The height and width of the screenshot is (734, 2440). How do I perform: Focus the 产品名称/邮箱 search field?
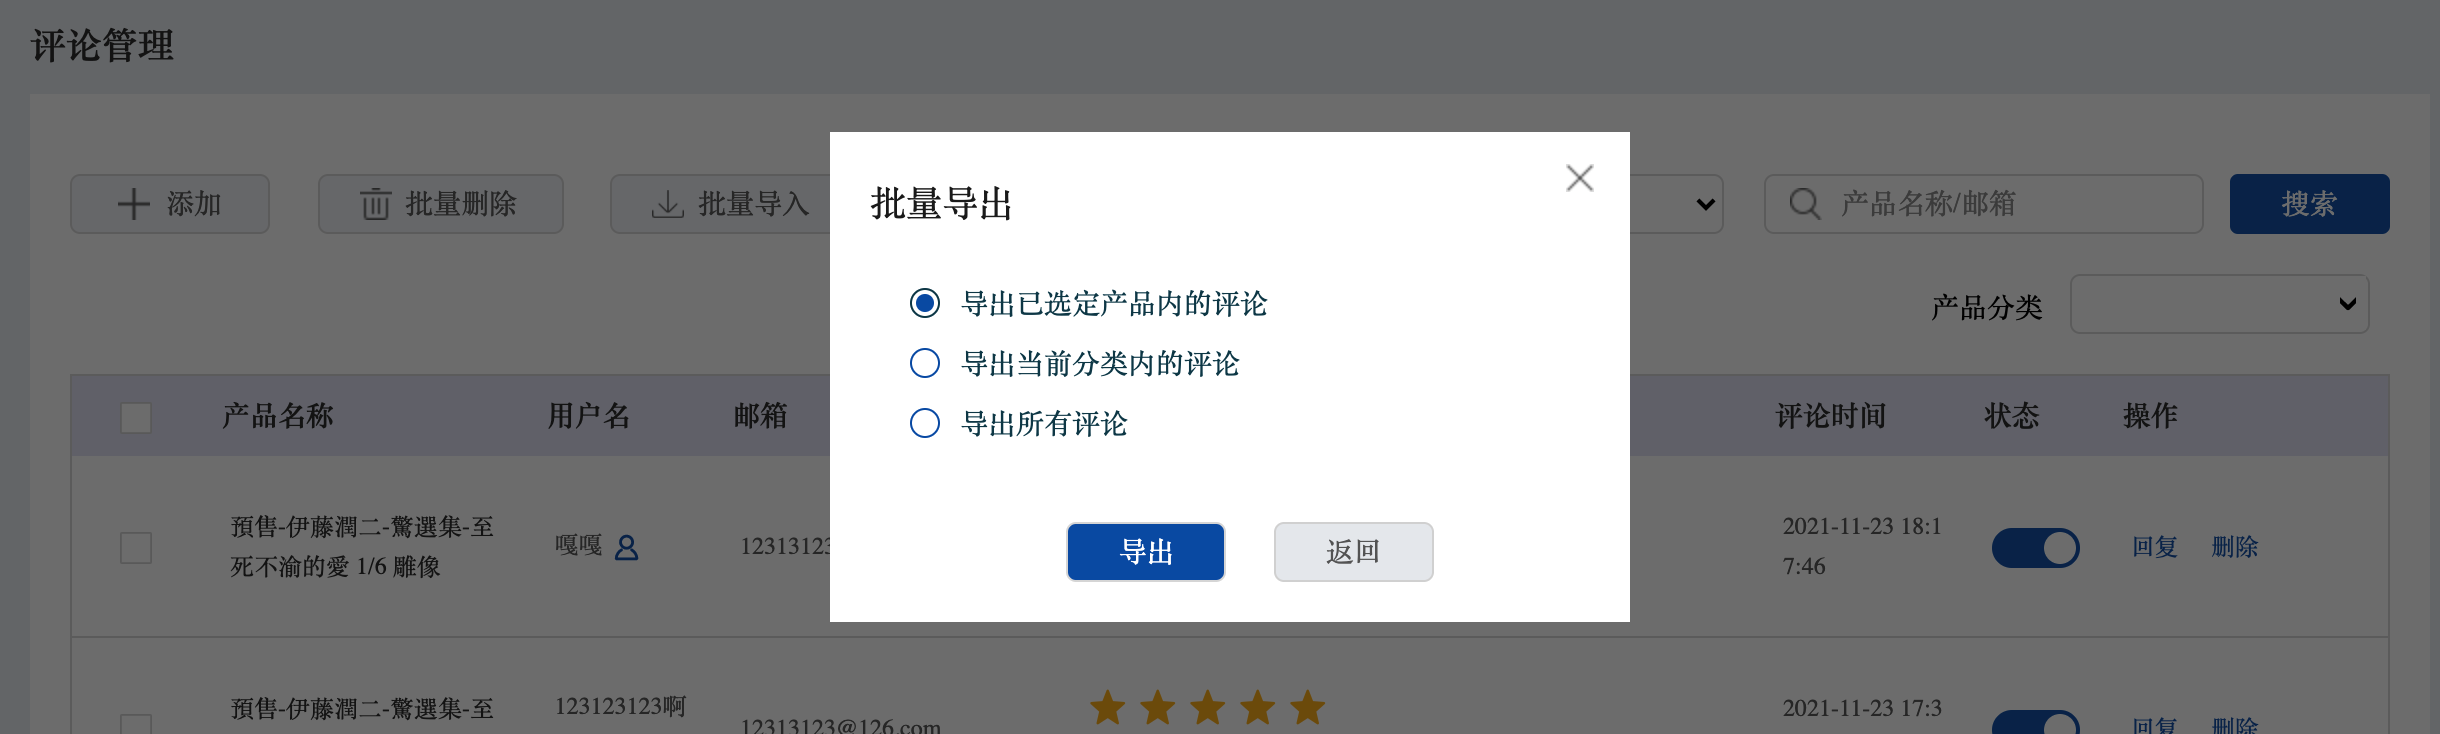(x=1984, y=204)
